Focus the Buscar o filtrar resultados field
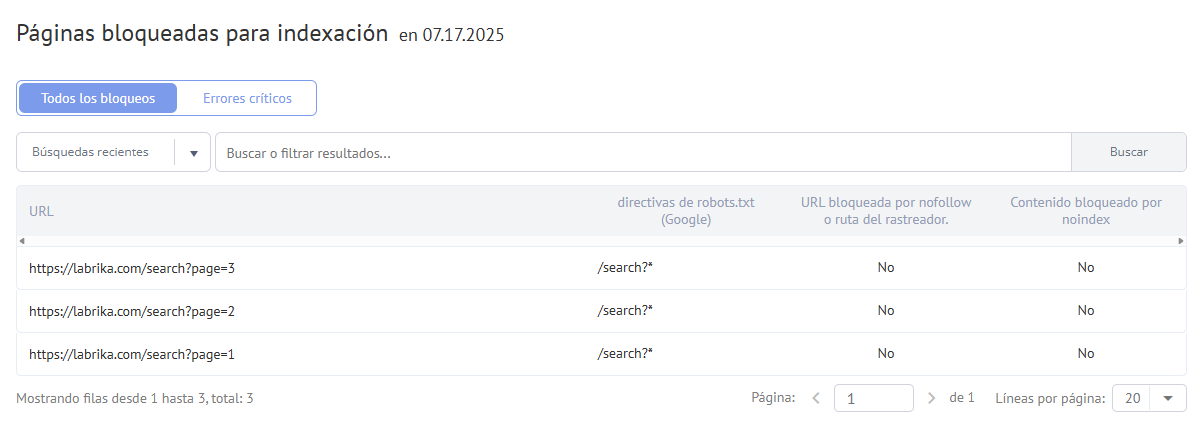Image resolution: width=1201 pixels, height=443 pixels. [x=644, y=152]
